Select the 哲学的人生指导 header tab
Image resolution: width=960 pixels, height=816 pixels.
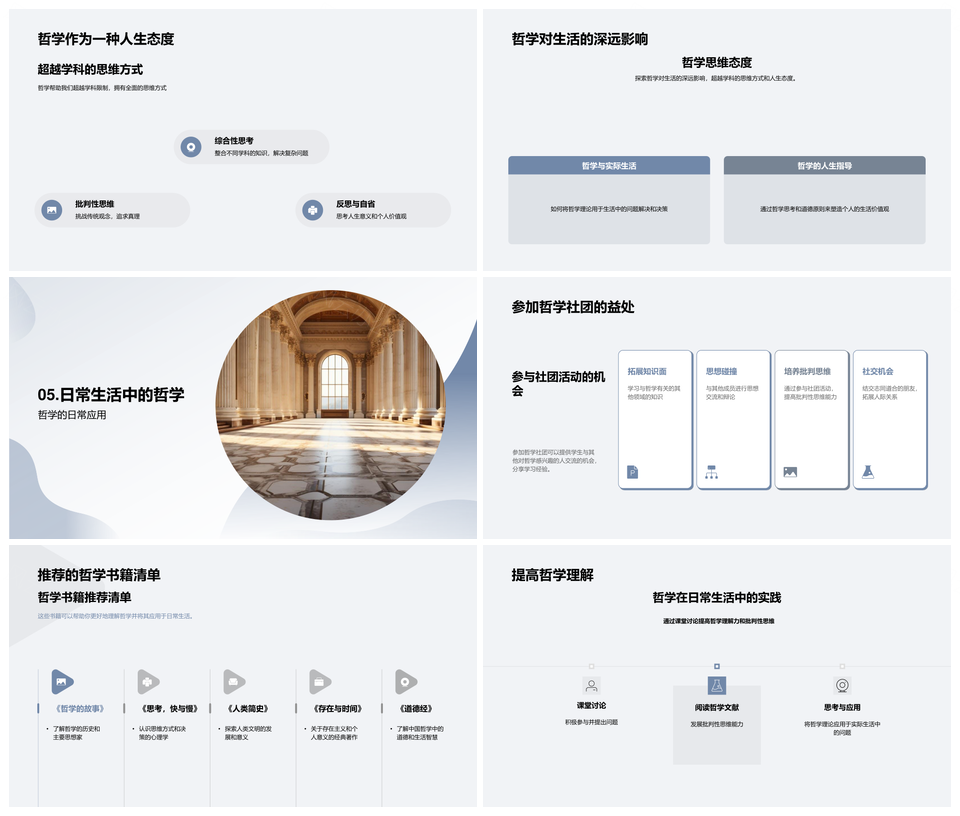click(x=824, y=166)
